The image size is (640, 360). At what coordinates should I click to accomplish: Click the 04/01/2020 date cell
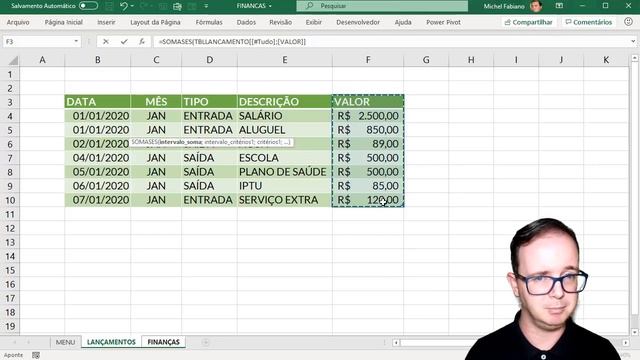tap(98, 158)
